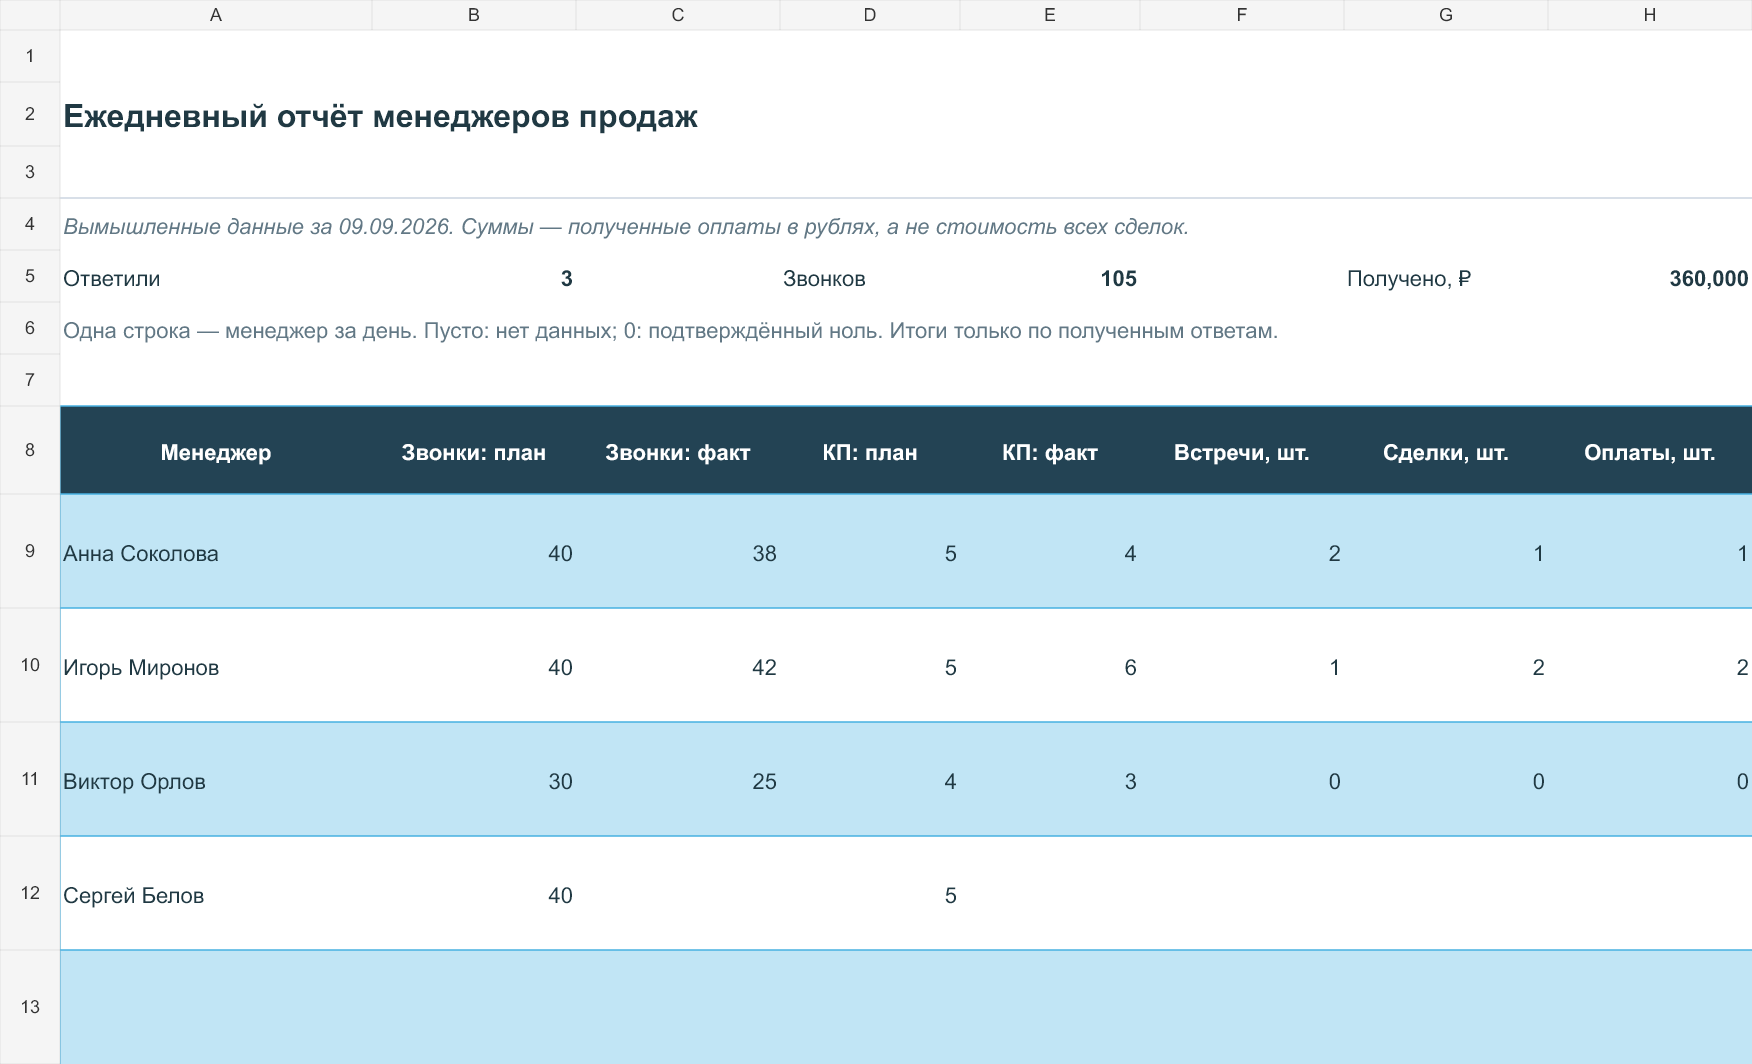The width and height of the screenshot is (1752, 1064).
Task: Select the 'Сергей Белов' name cell
Action: tap(216, 894)
